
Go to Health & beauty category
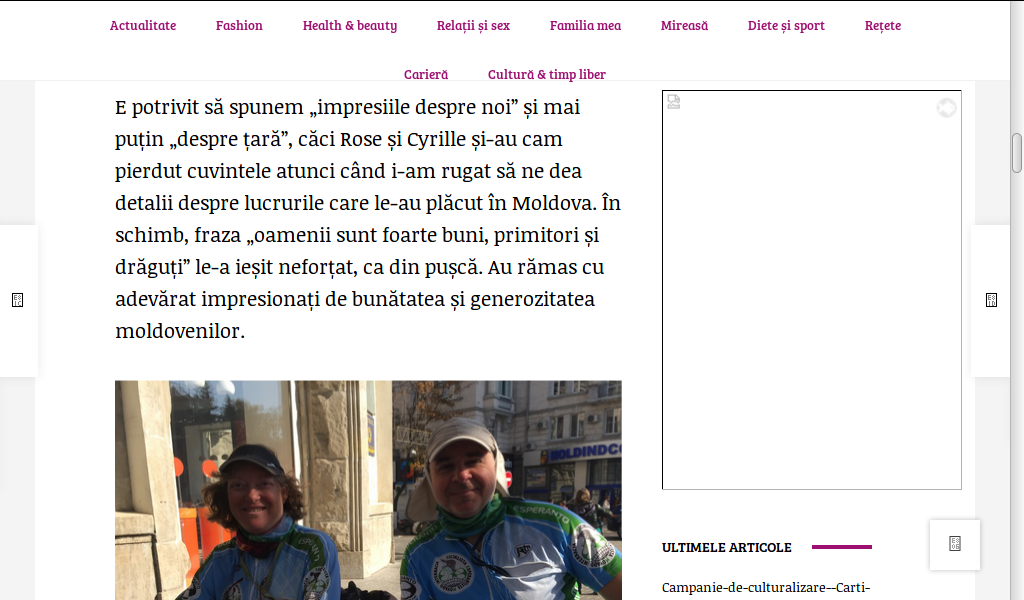click(x=349, y=25)
